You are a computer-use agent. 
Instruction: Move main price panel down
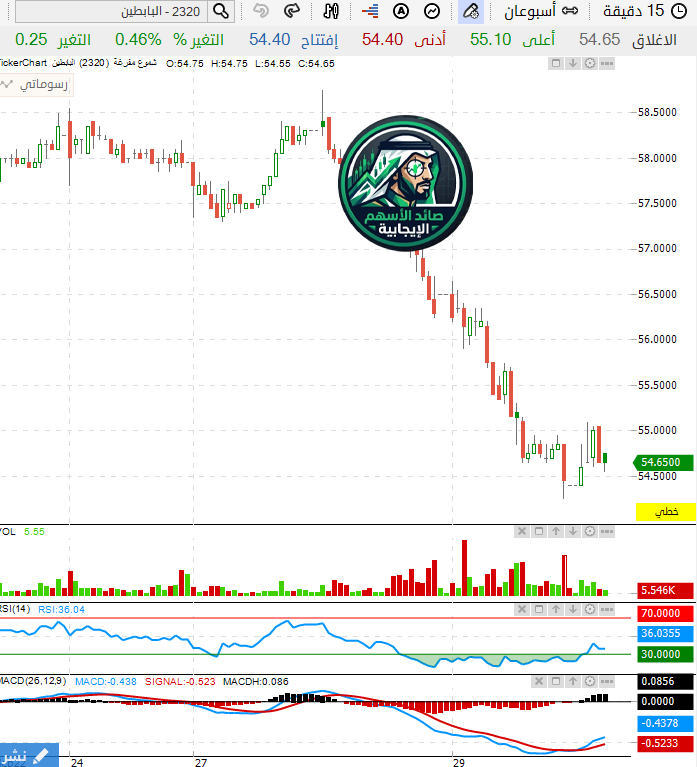(x=573, y=63)
